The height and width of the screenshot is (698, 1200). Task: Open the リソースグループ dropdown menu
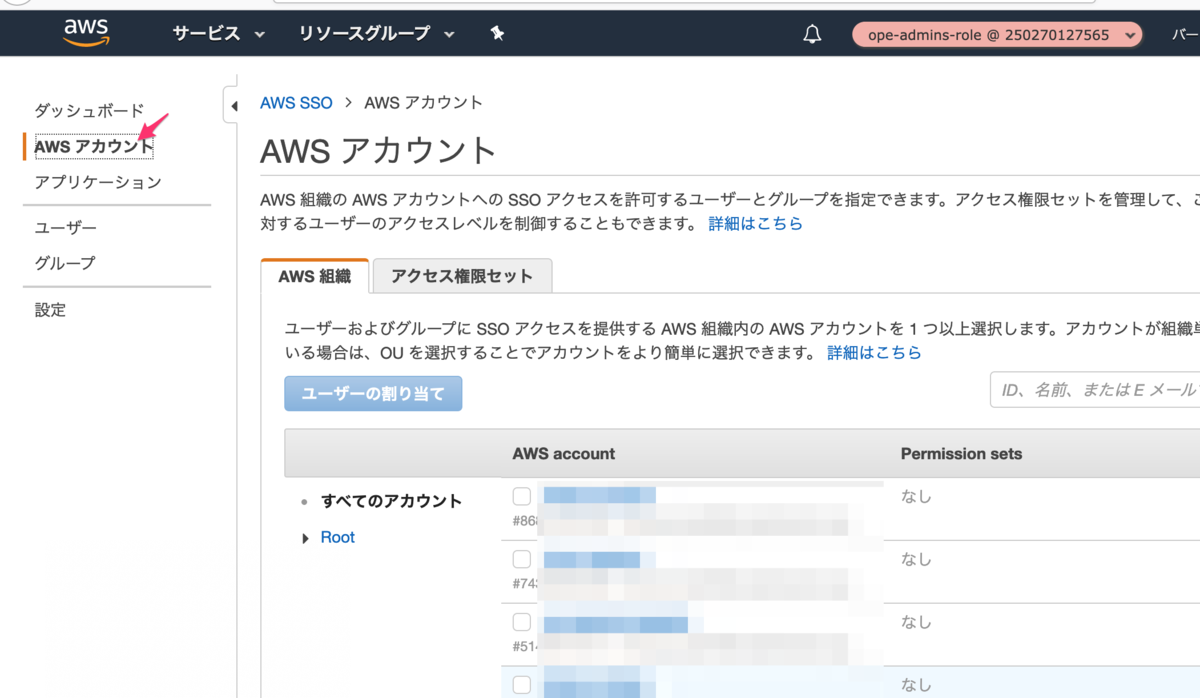376,34
